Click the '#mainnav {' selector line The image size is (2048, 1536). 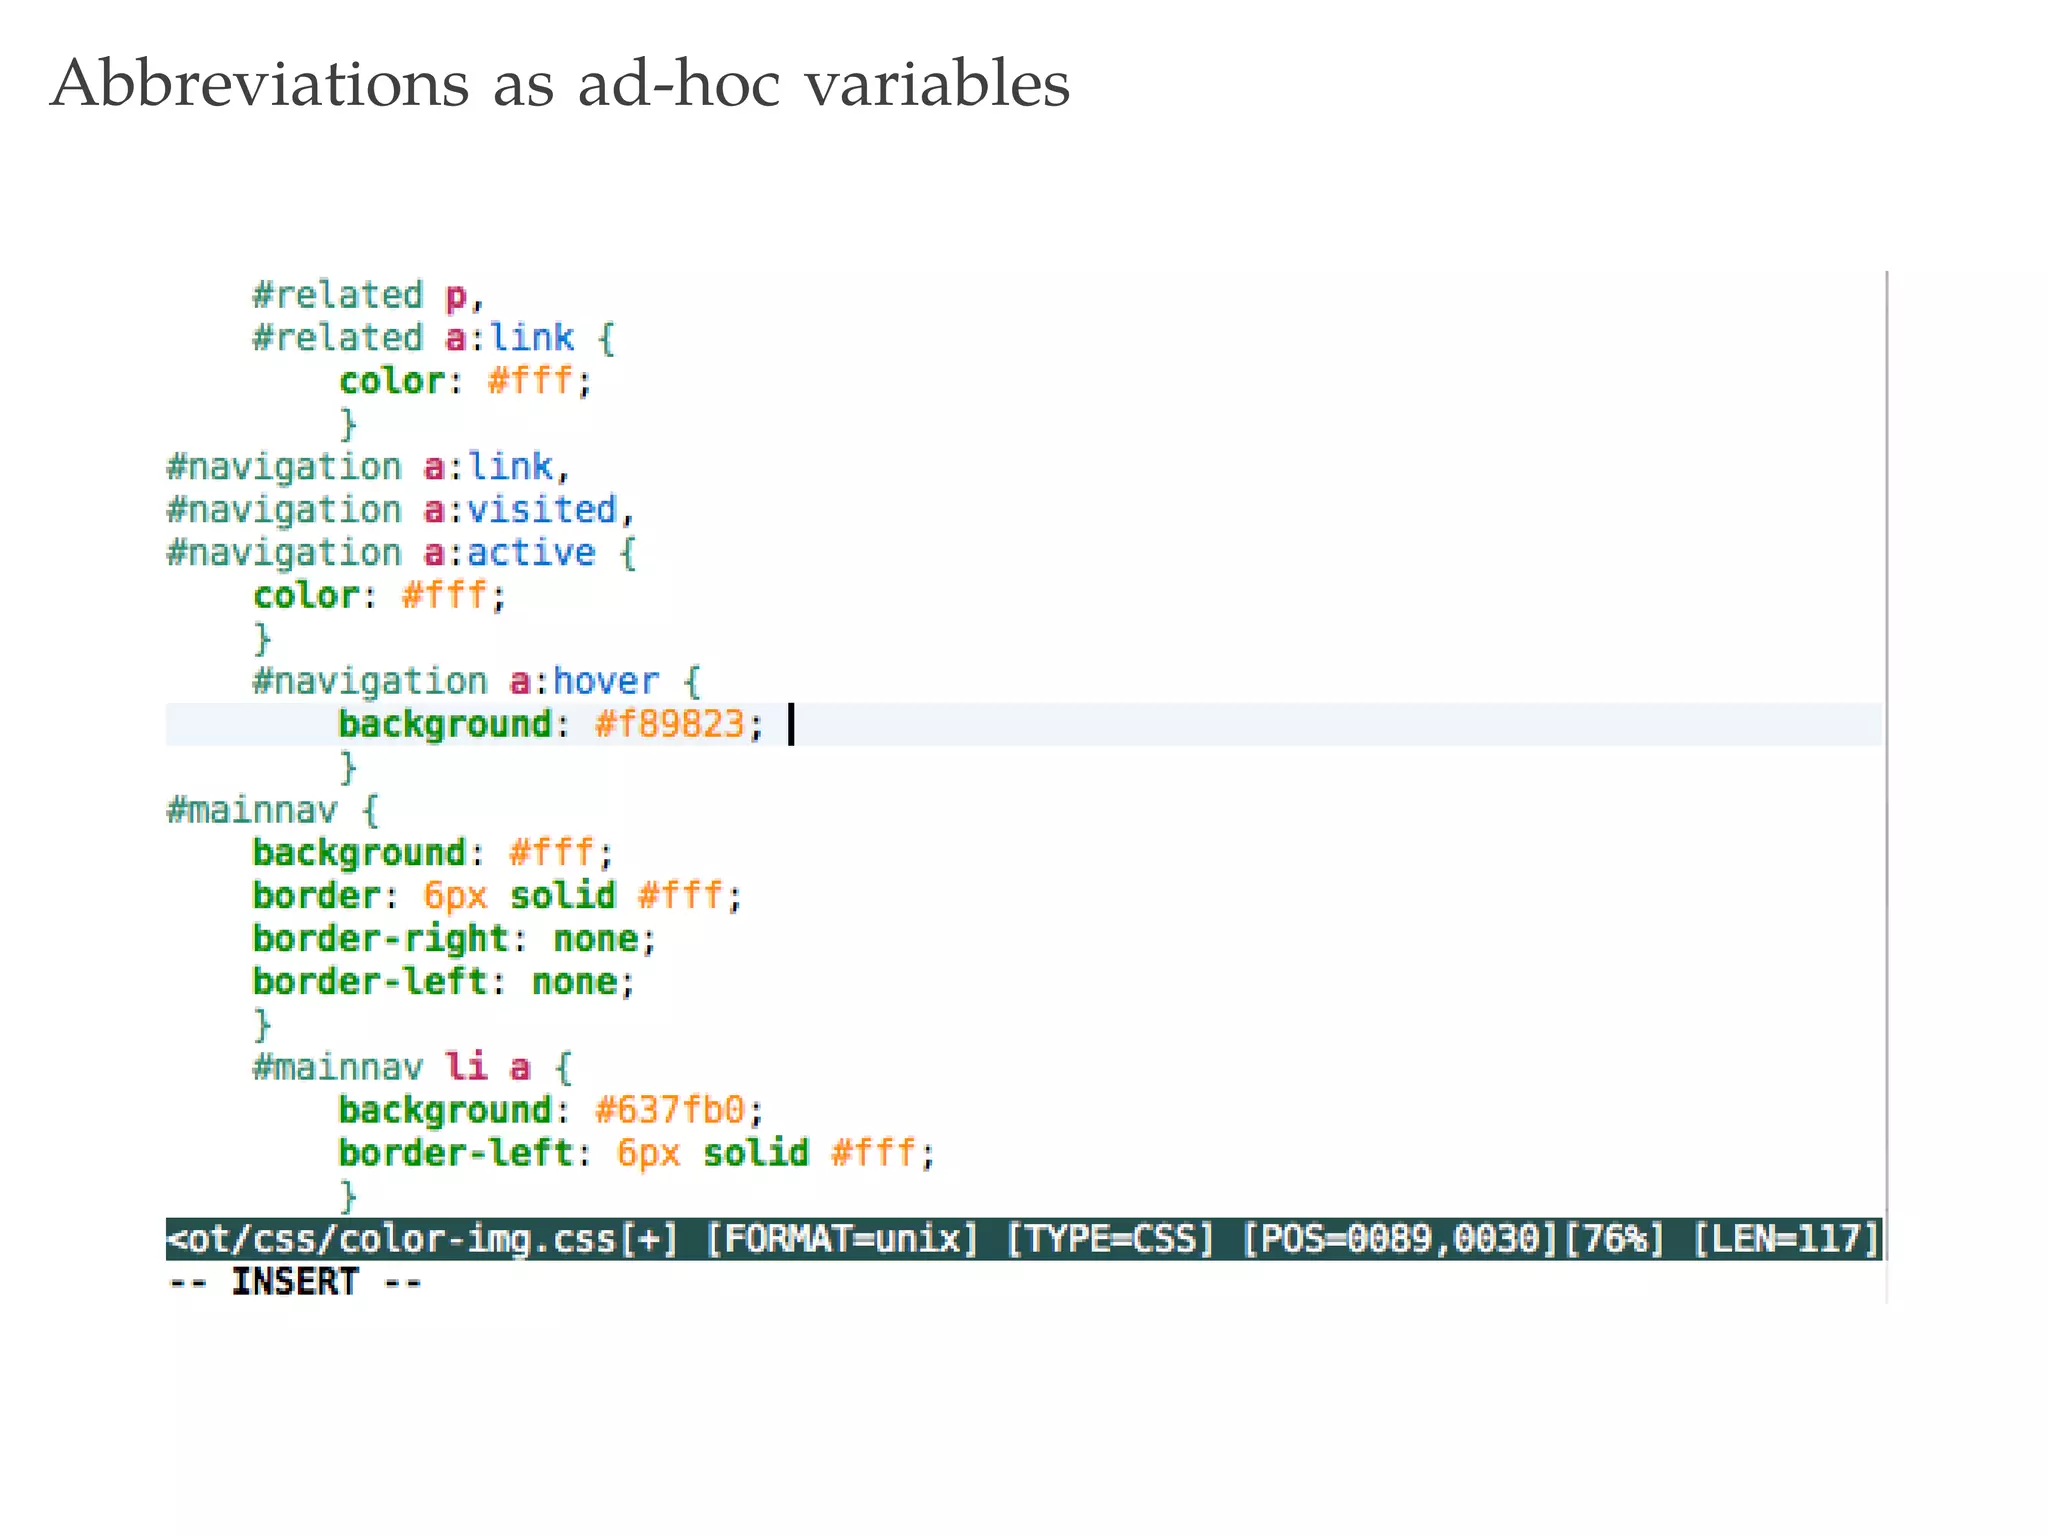click(272, 810)
